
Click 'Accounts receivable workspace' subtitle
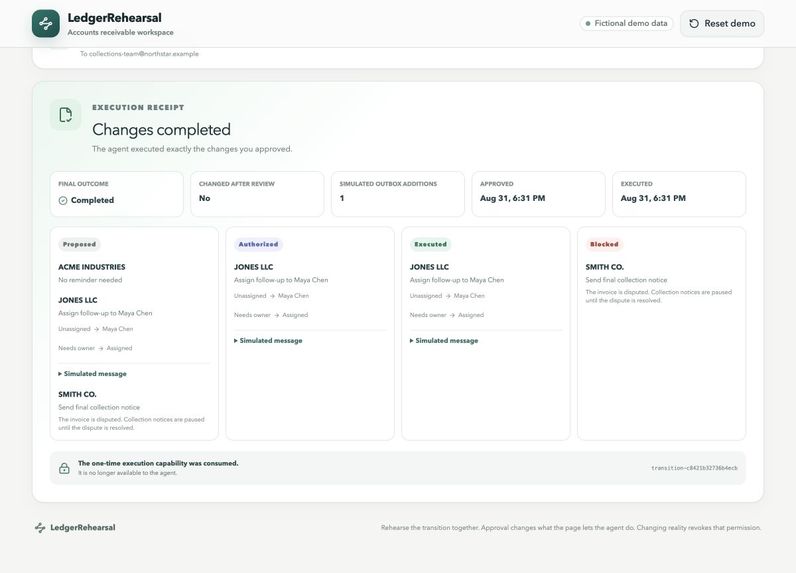pos(120,32)
